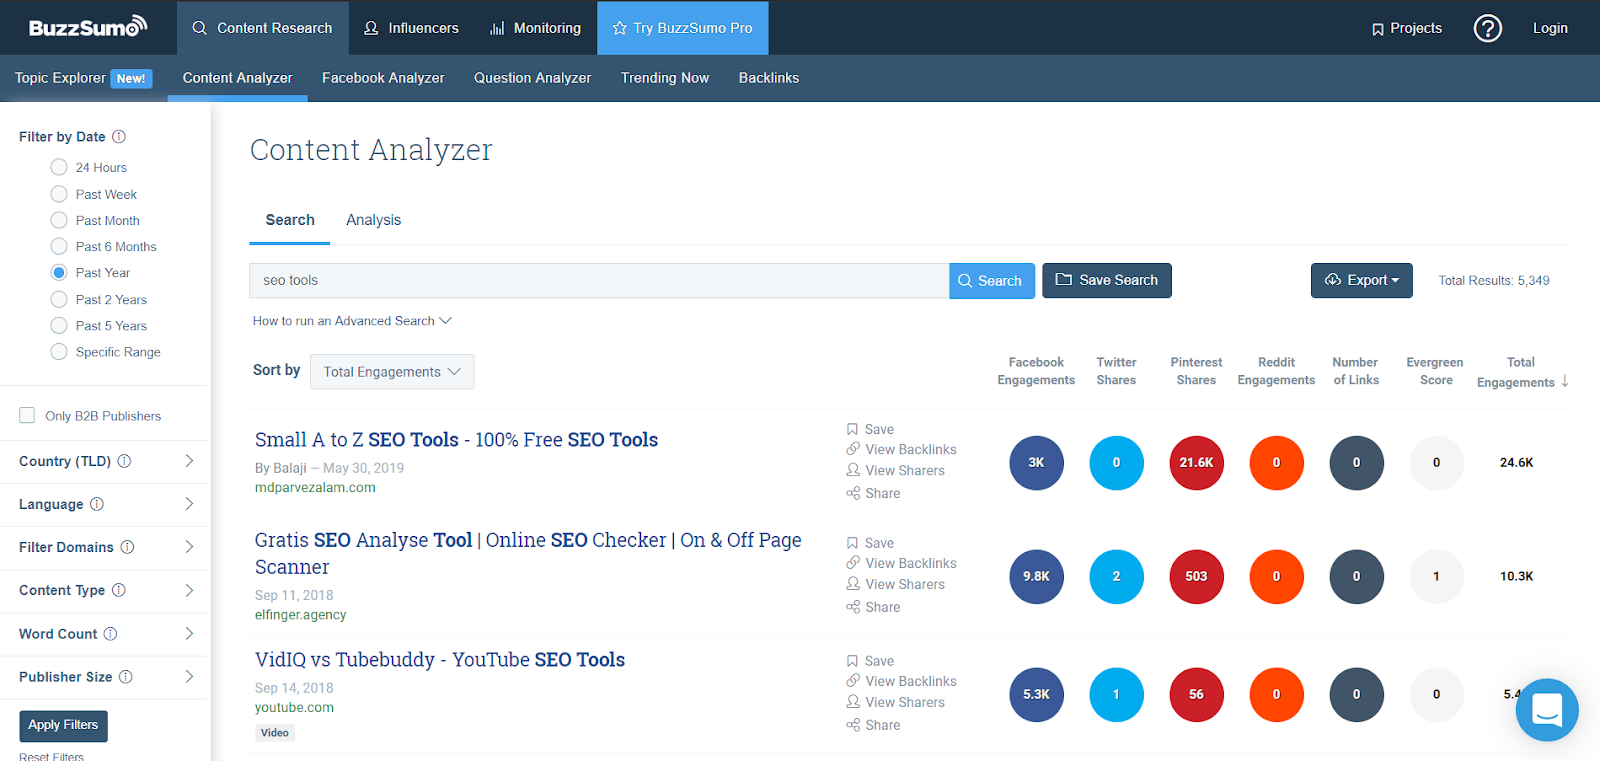View Sharers for mdparvezalam.com result

click(x=895, y=470)
